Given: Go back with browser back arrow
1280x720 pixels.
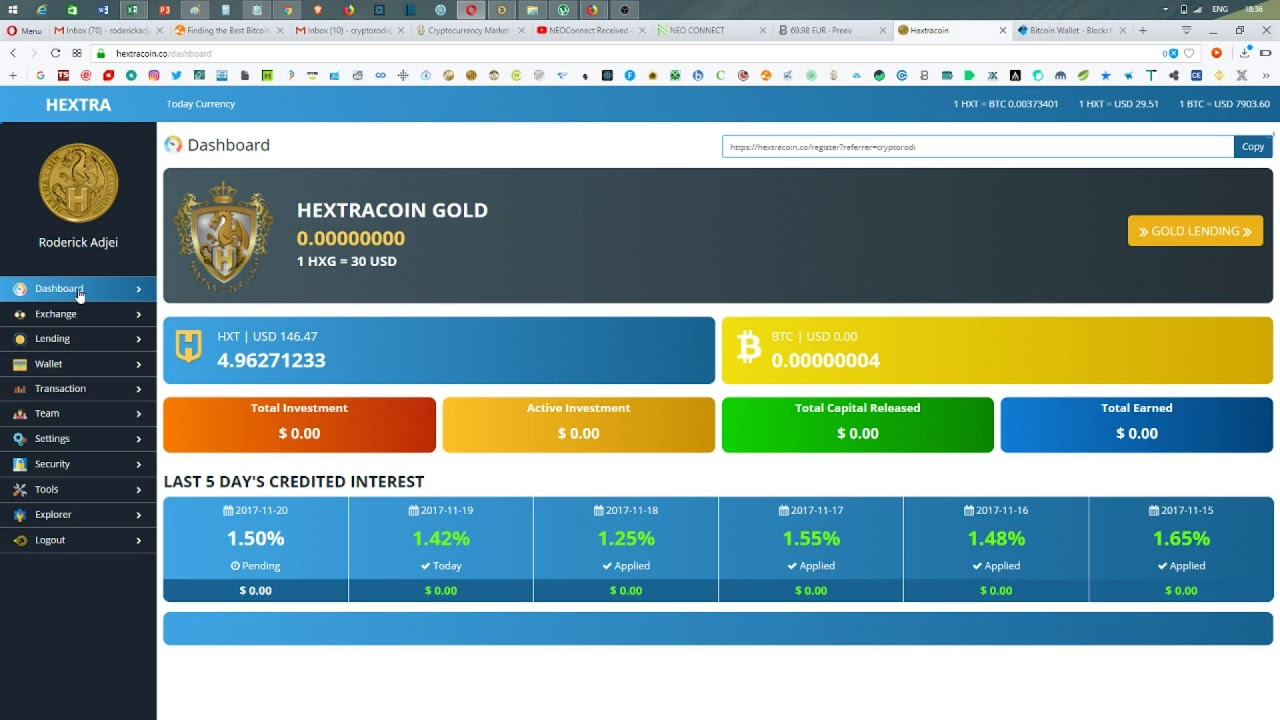Looking at the screenshot, I should 13,53.
